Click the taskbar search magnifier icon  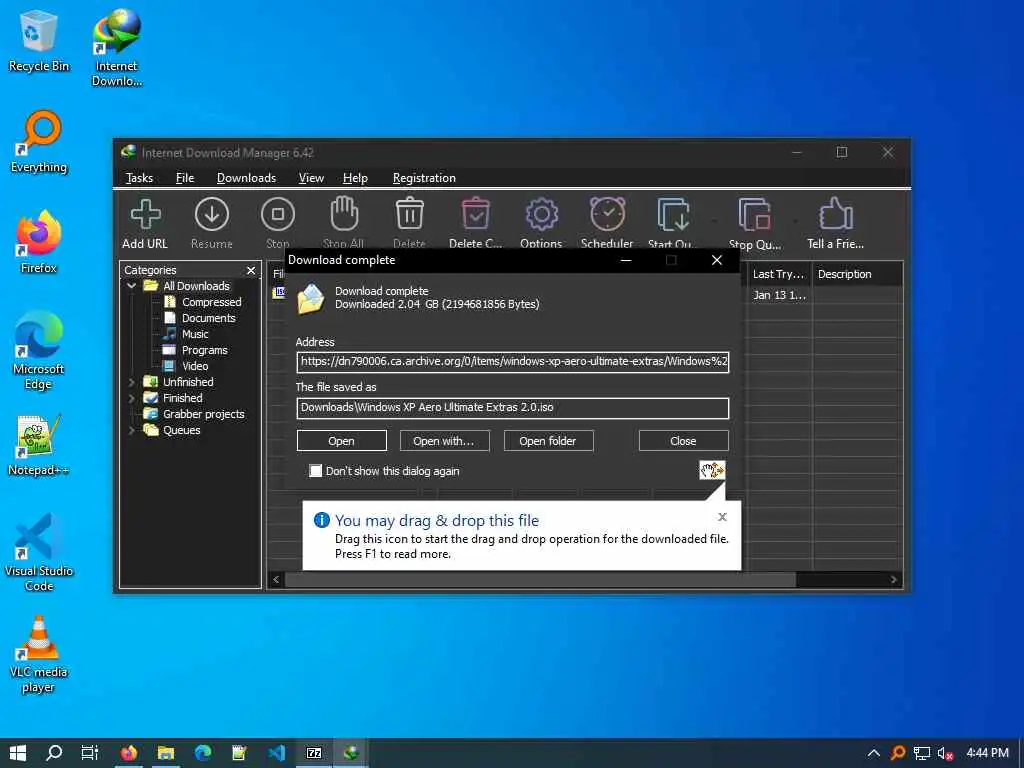[x=54, y=753]
